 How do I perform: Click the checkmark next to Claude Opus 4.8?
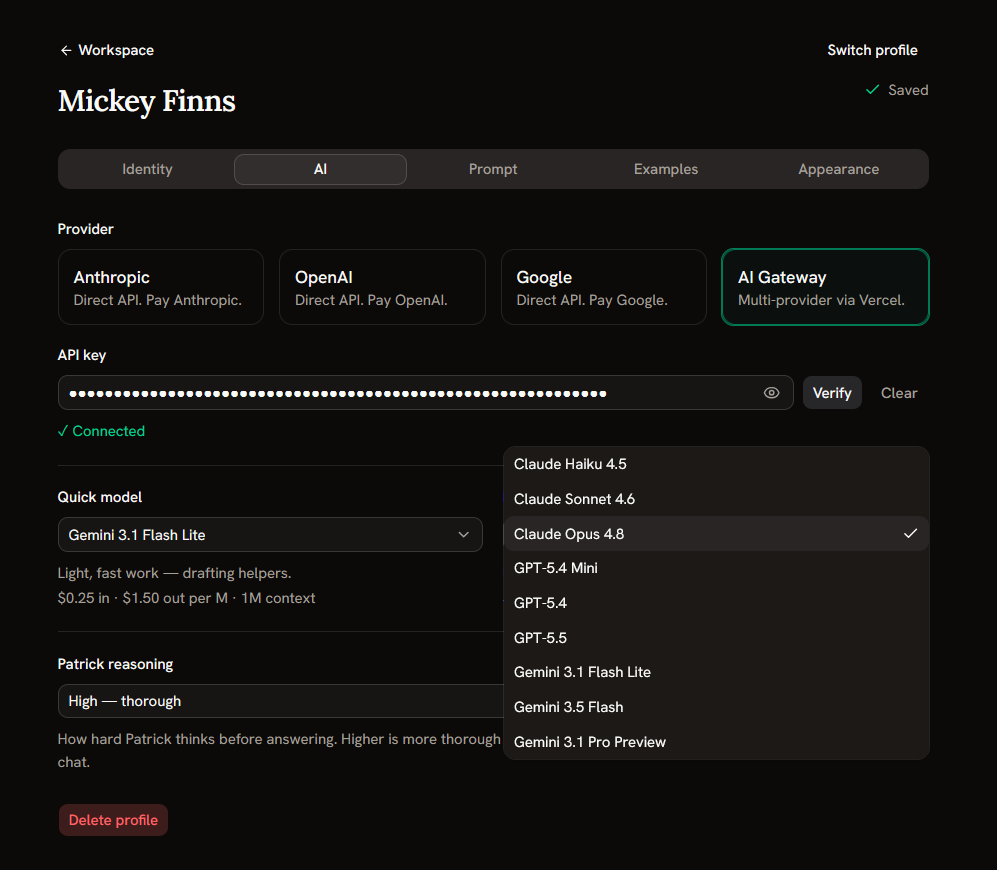pos(911,534)
